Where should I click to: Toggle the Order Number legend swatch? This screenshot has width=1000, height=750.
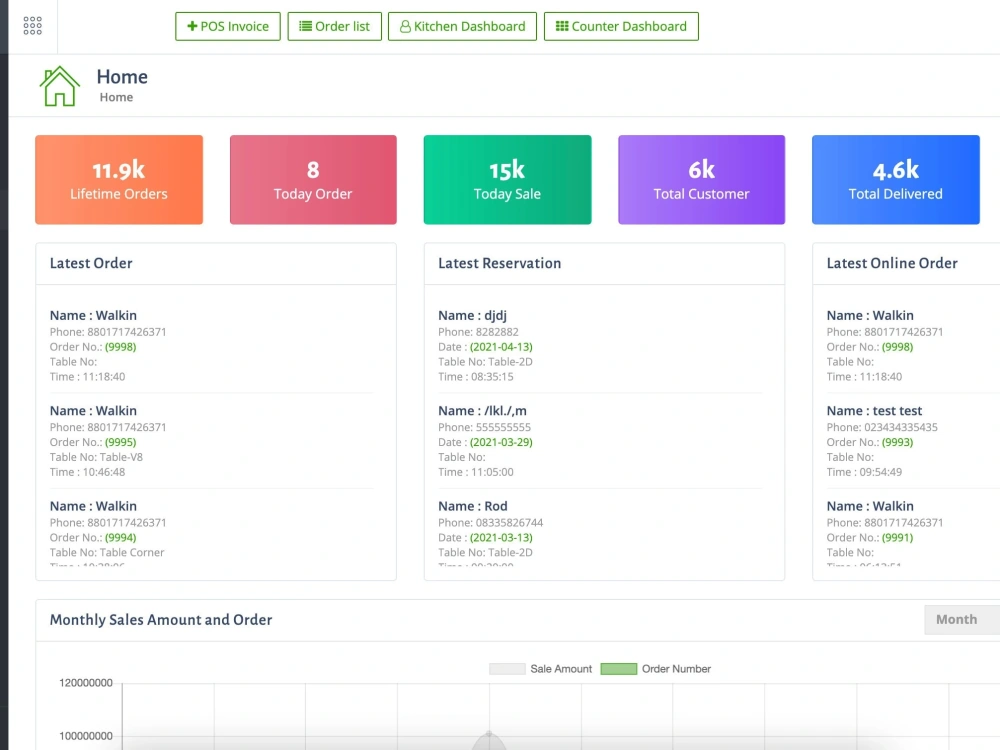[x=619, y=668]
